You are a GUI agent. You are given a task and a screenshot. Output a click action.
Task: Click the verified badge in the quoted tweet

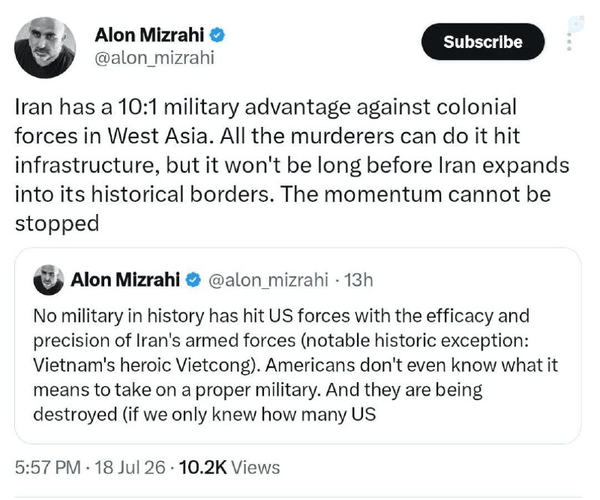pos(193,280)
